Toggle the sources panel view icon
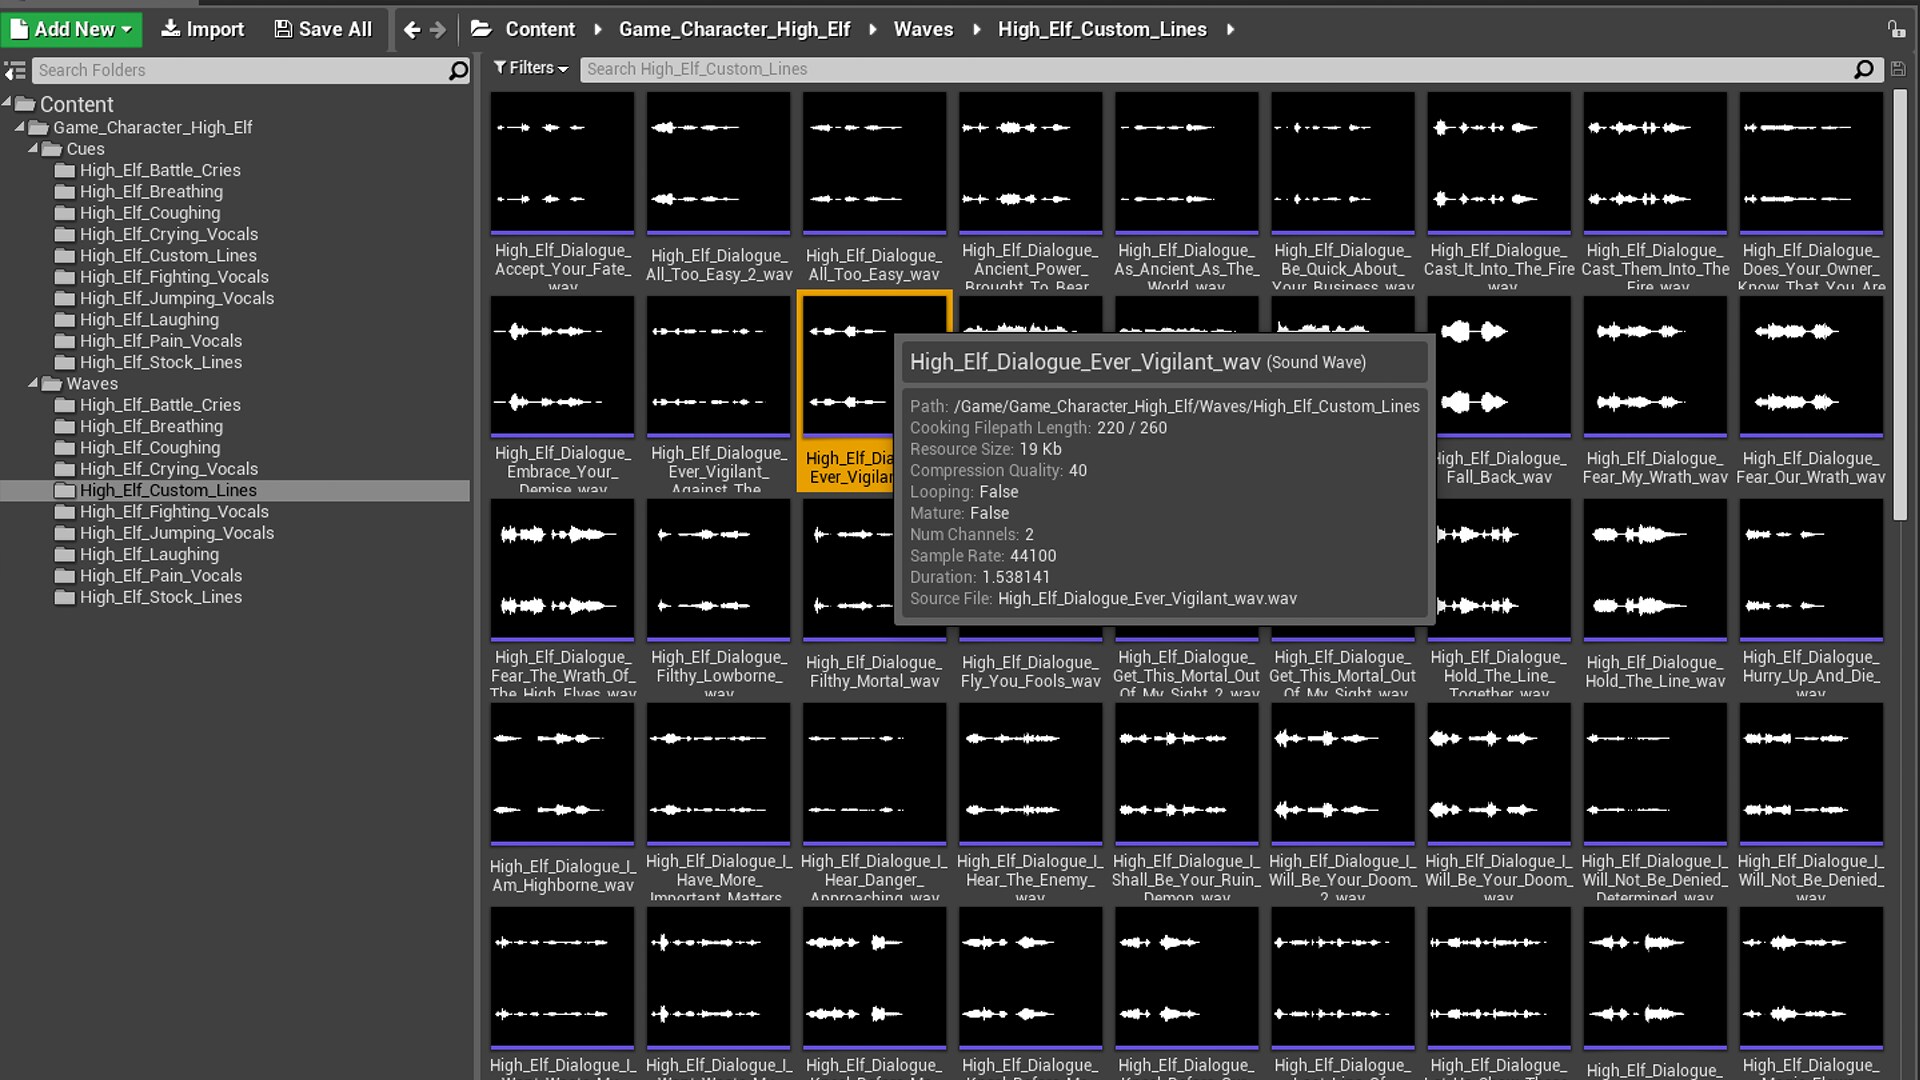1920x1080 pixels. pyautogui.click(x=15, y=71)
